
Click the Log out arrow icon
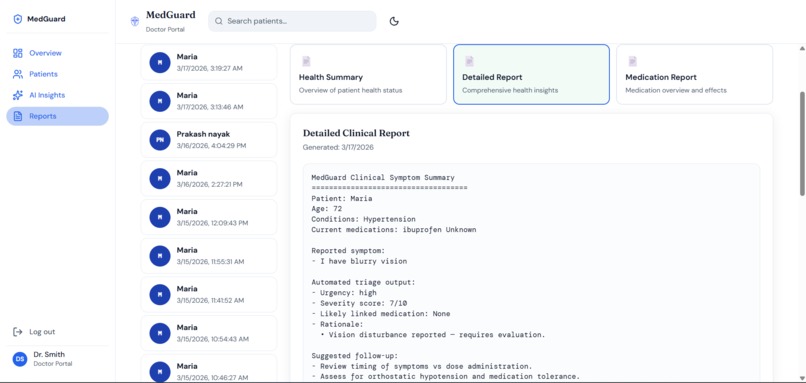point(18,332)
